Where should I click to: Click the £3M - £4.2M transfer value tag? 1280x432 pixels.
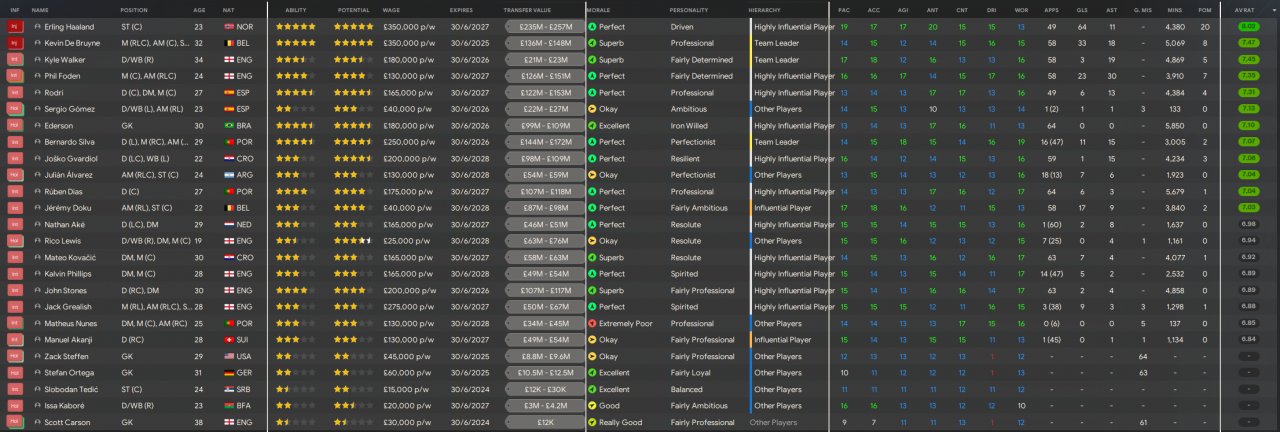pyautogui.click(x=546, y=406)
